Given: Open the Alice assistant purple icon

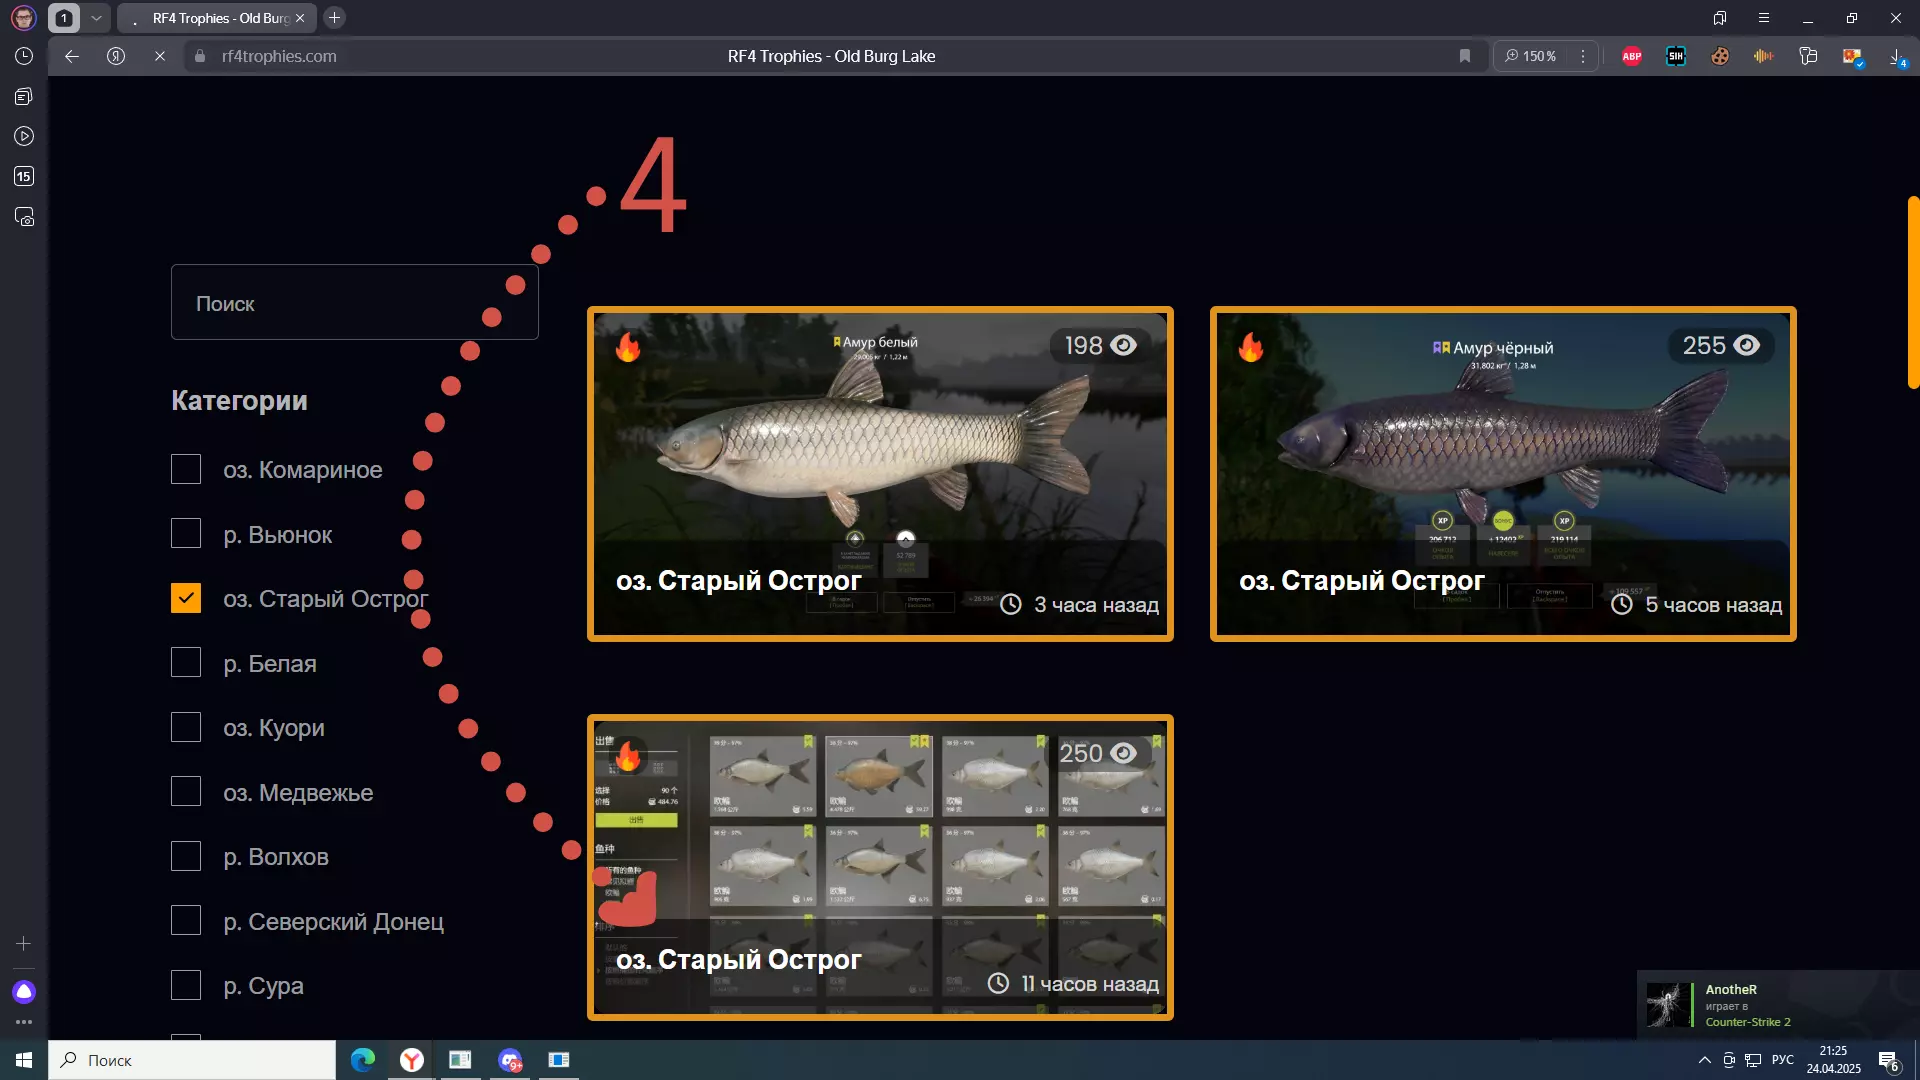Looking at the screenshot, I should pos(24,991).
